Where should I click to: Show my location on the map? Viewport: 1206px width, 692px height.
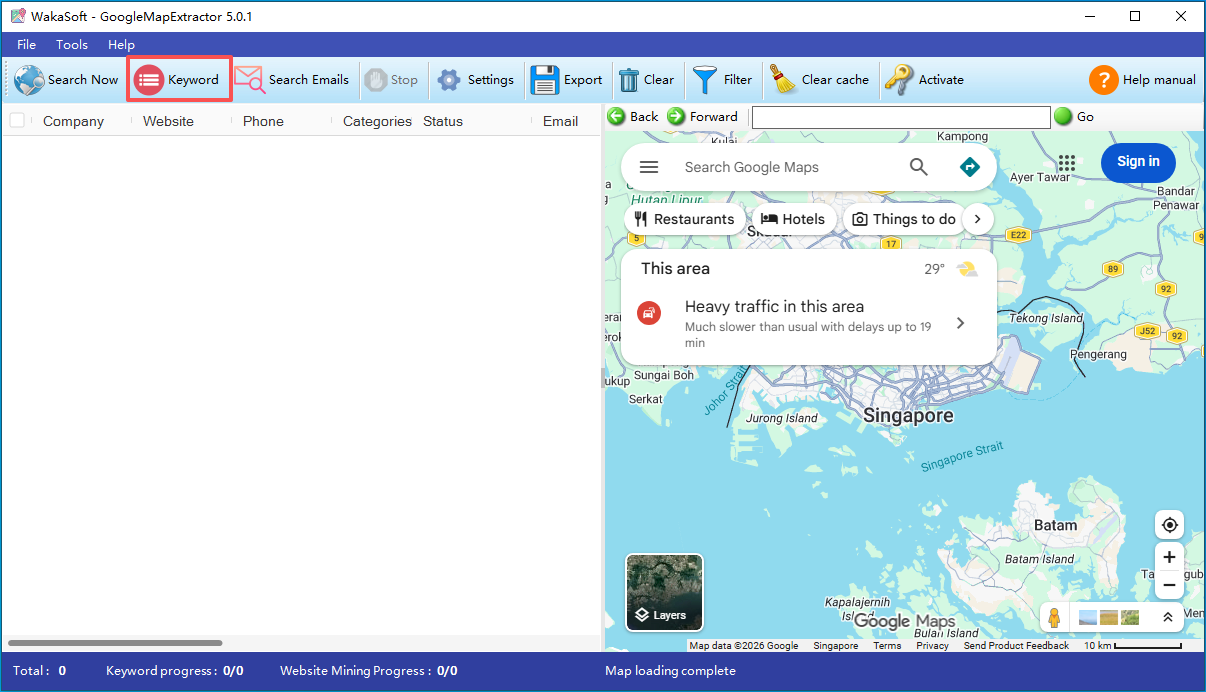point(1169,524)
